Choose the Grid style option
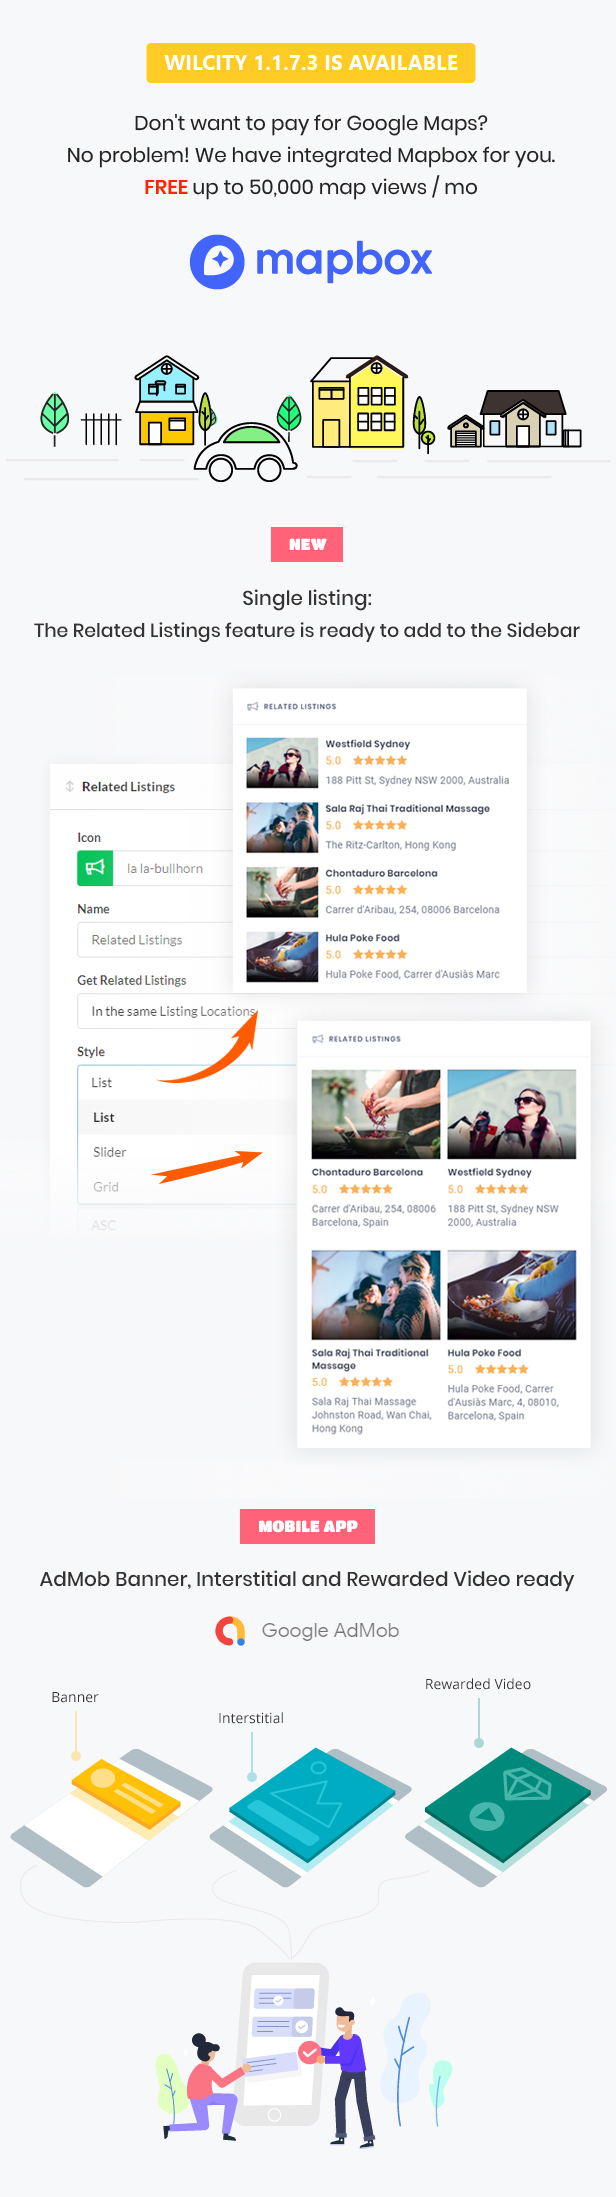The height and width of the screenshot is (2197, 616). pos(106,1187)
